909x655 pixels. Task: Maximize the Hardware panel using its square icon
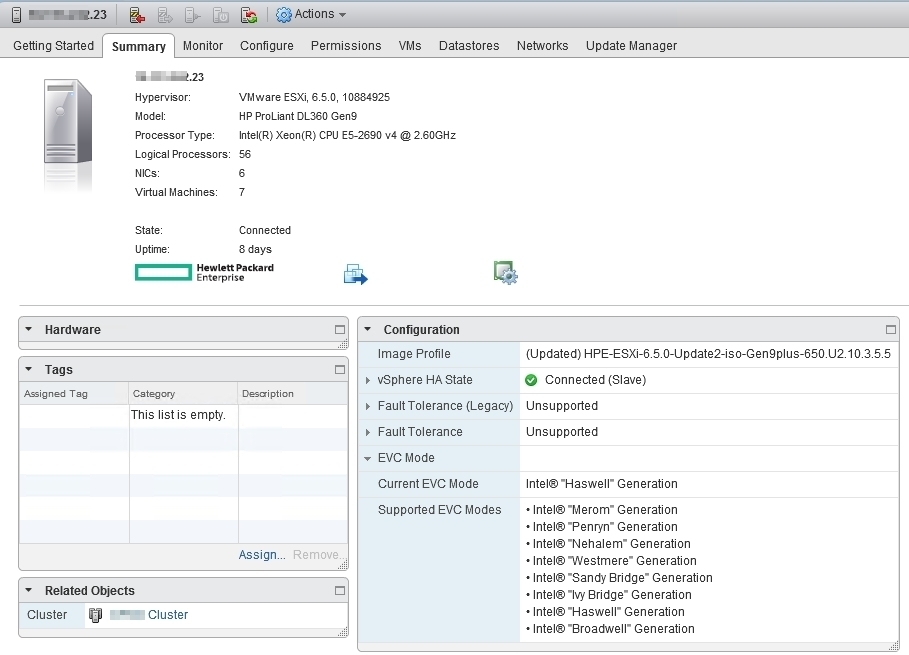tap(340, 330)
